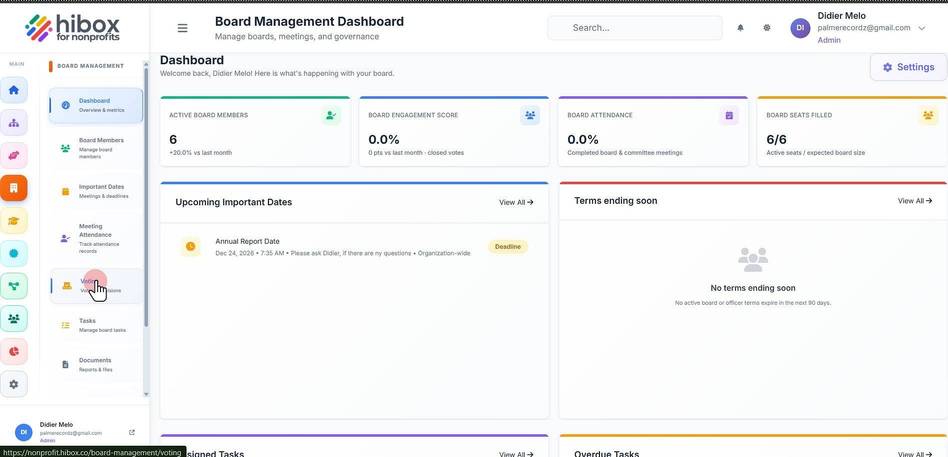Open the green workflow nodes sidebar icon
948x457 pixels.
pyautogui.click(x=14, y=286)
